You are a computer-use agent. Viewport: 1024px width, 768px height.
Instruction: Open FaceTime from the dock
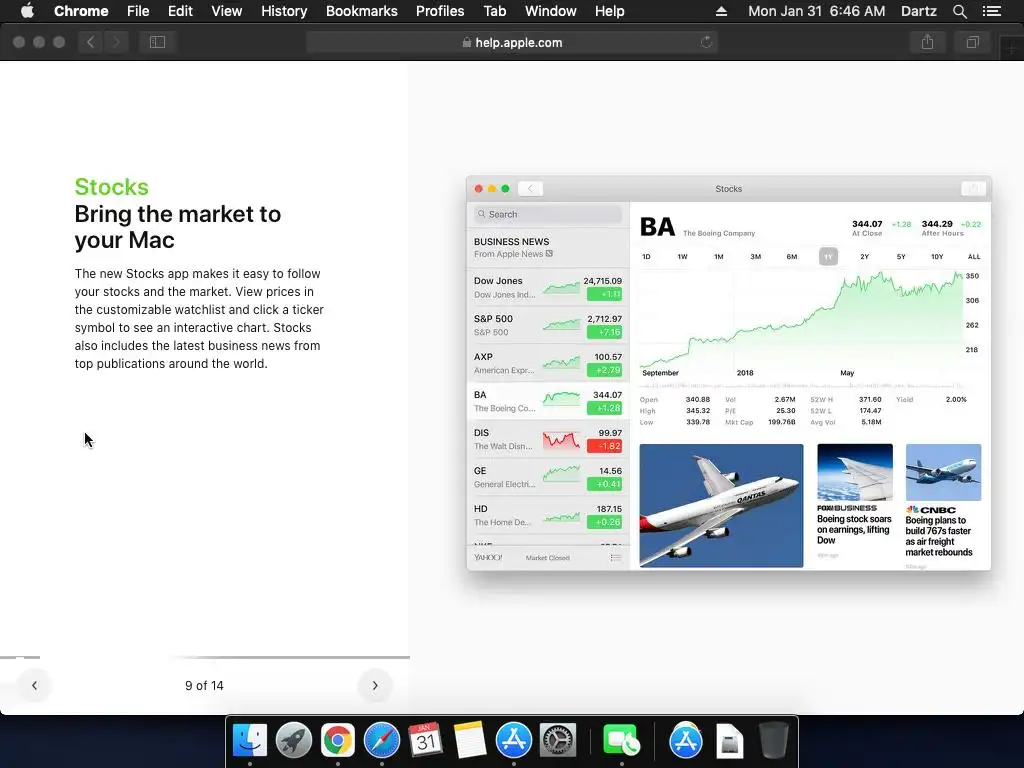(621, 741)
